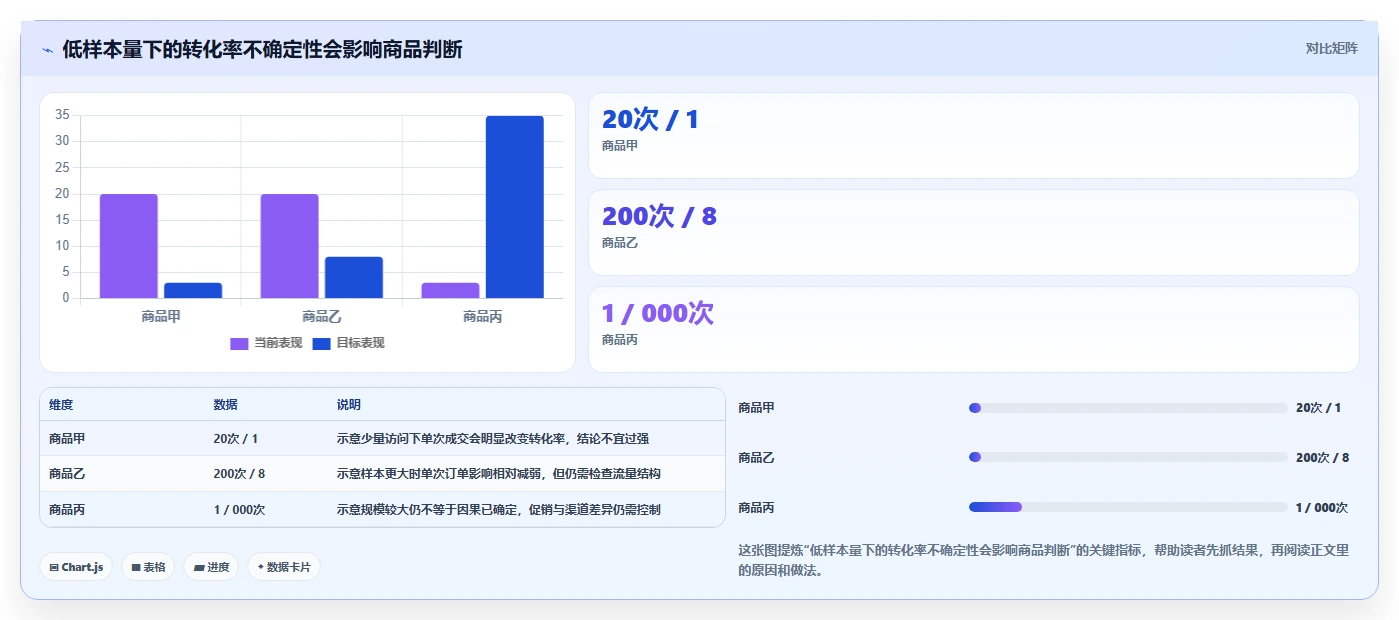Open the 20次 / 1 data card
The height and width of the screenshot is (620, 1399).
coord(973,136)
